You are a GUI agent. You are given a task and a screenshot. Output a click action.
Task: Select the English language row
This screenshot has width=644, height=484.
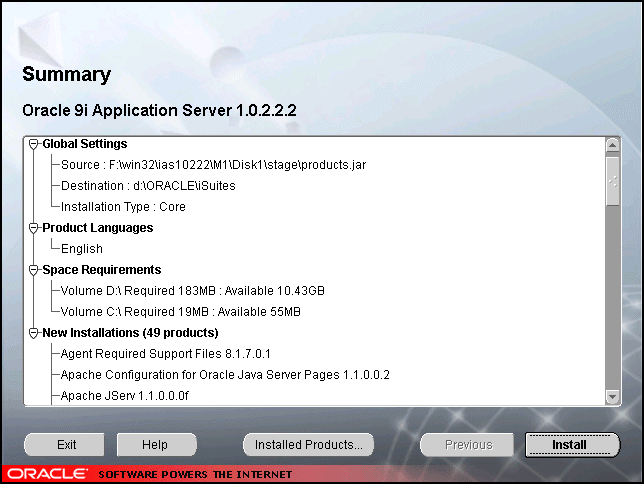pyautogui.click(x=82, y=249)
